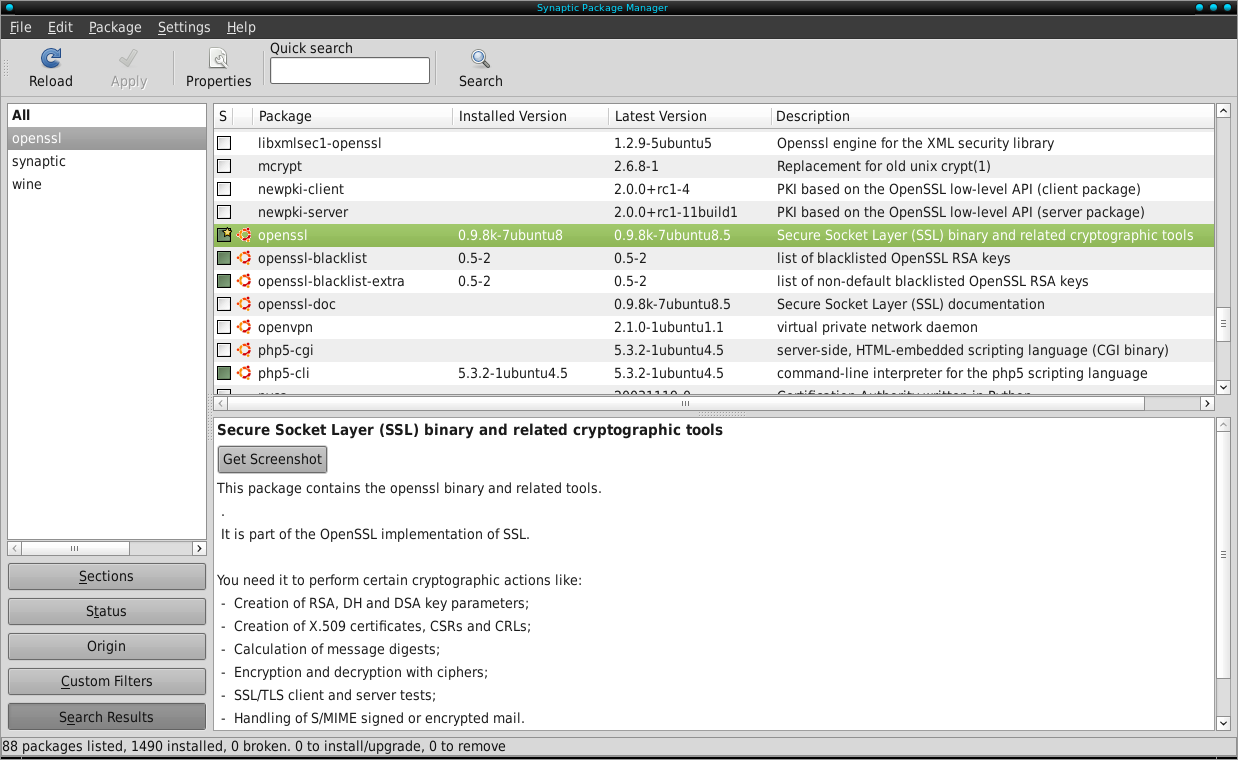This screenshot has height=760, width=1238.
Task: Sort by Latest Version column header
Action: click(x=690, y=116)
